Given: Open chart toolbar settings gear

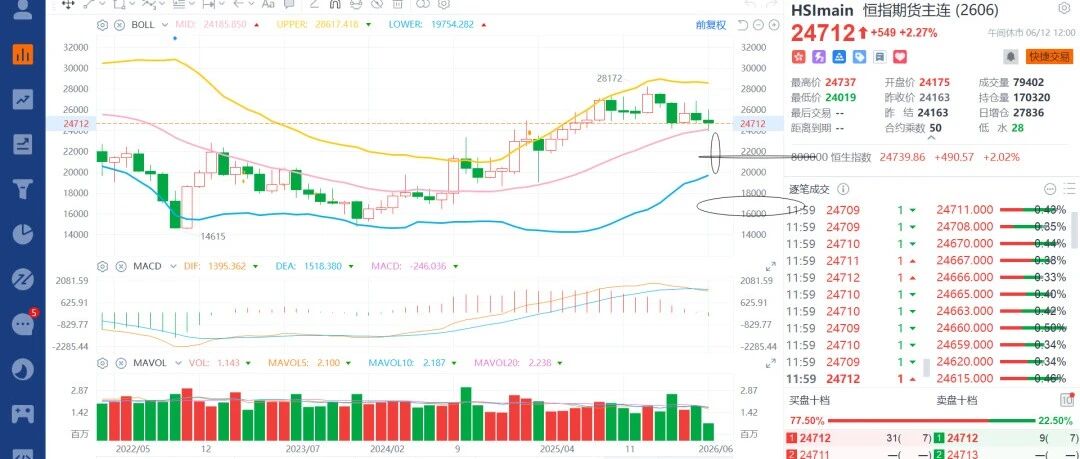Looking at the screenshot, I should [x=444, y=4].
